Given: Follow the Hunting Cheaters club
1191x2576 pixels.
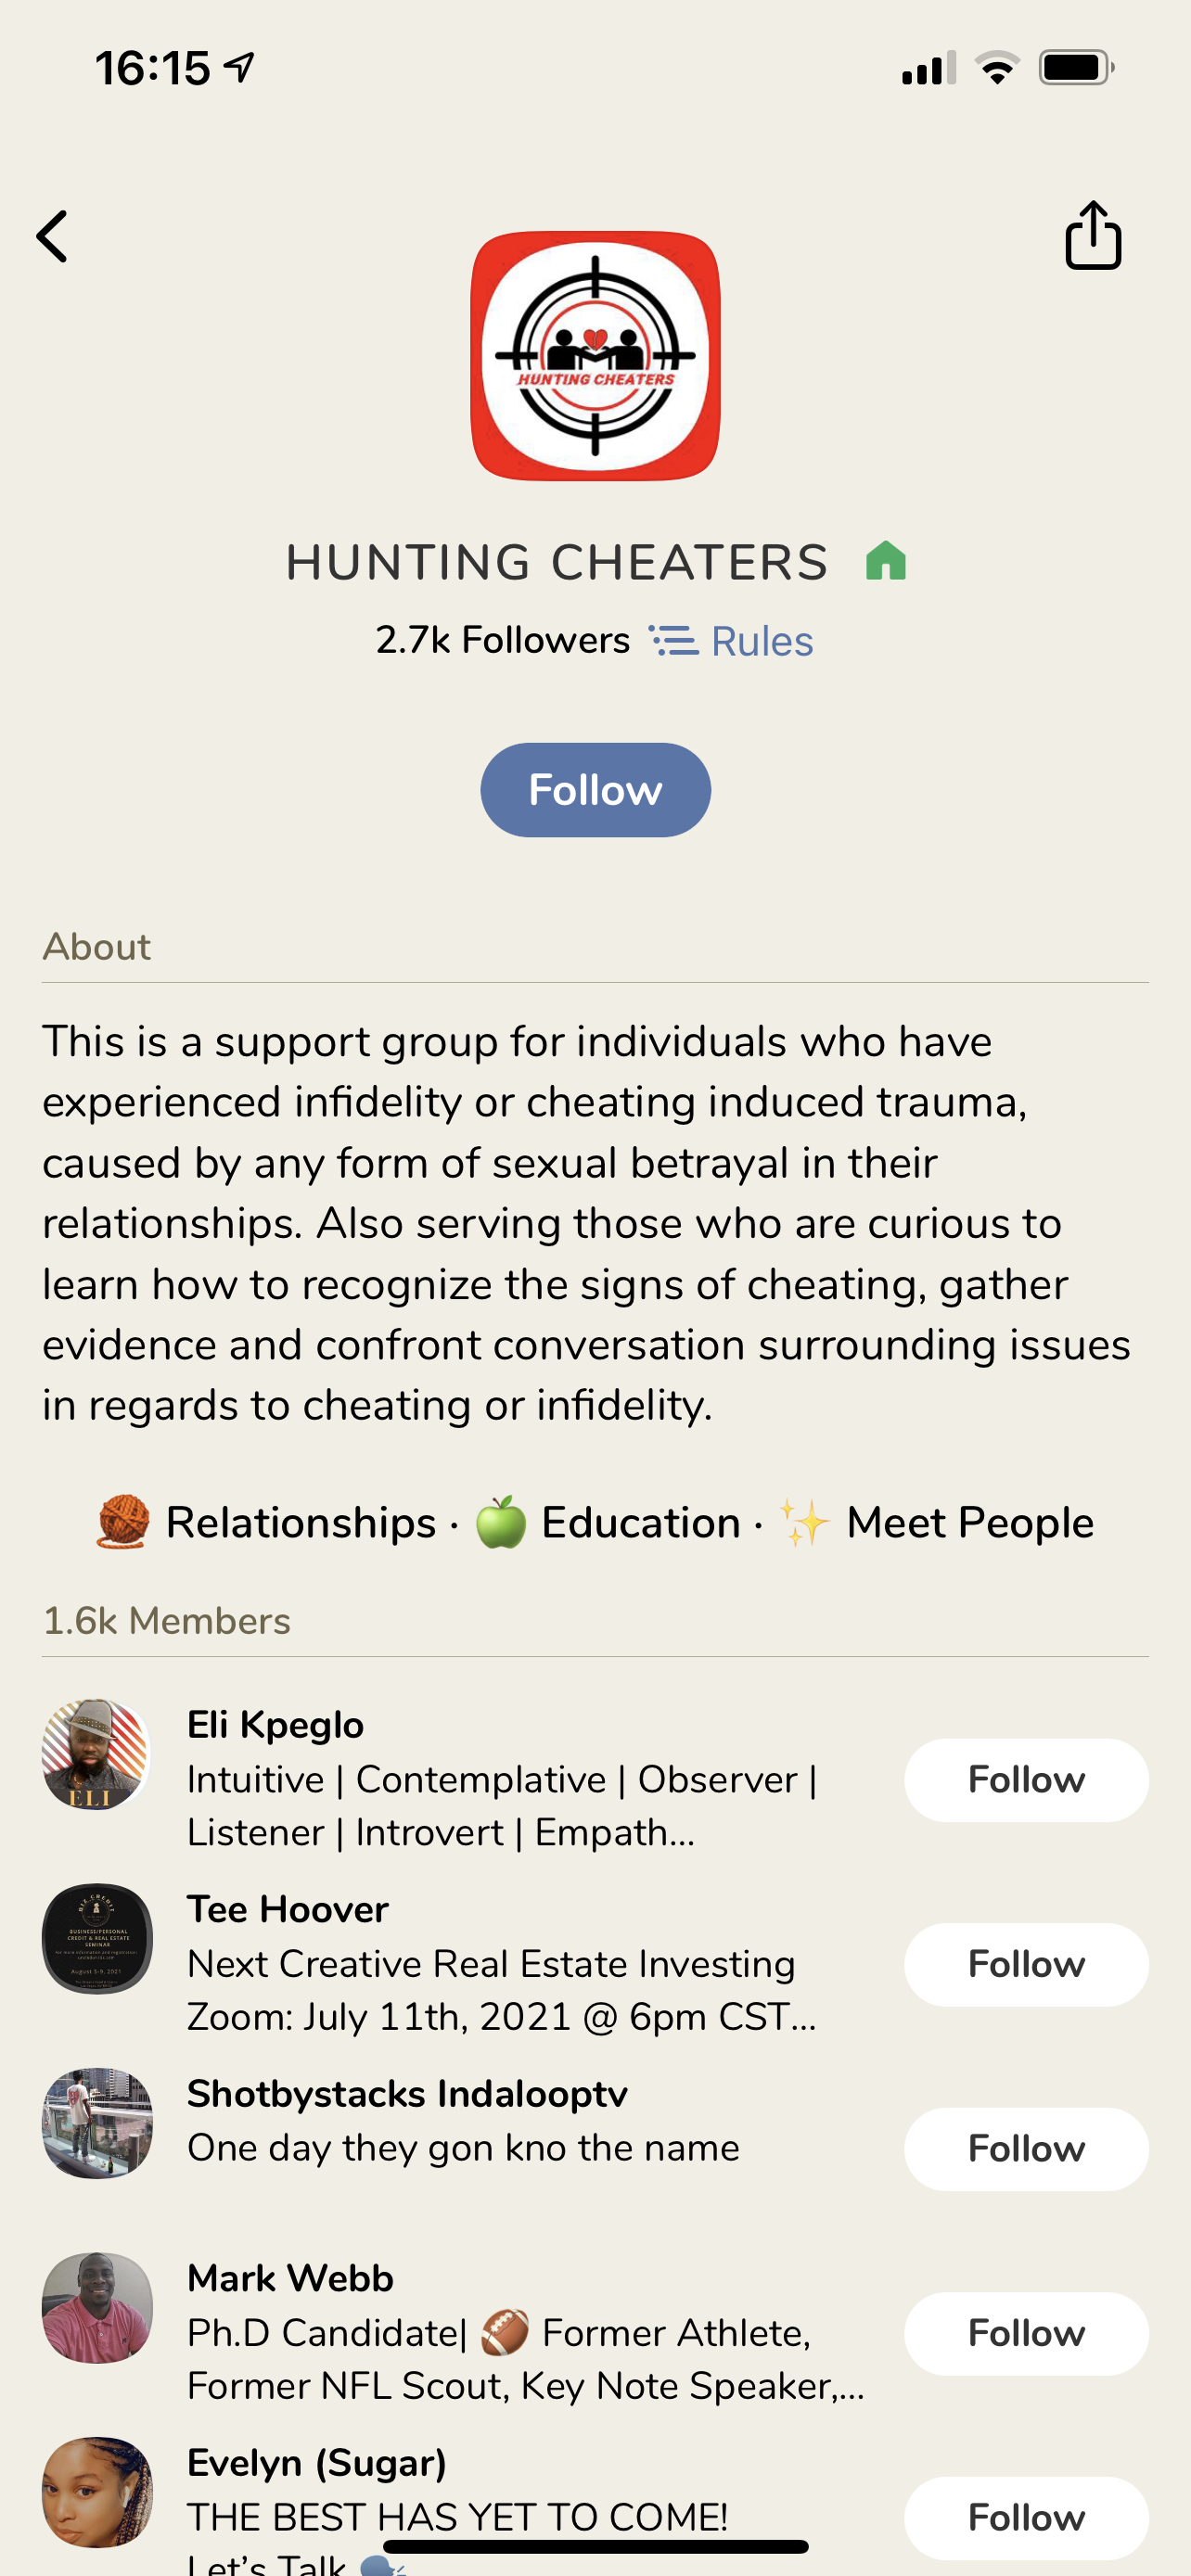Looking at the screenshot, I should [595, 790].
